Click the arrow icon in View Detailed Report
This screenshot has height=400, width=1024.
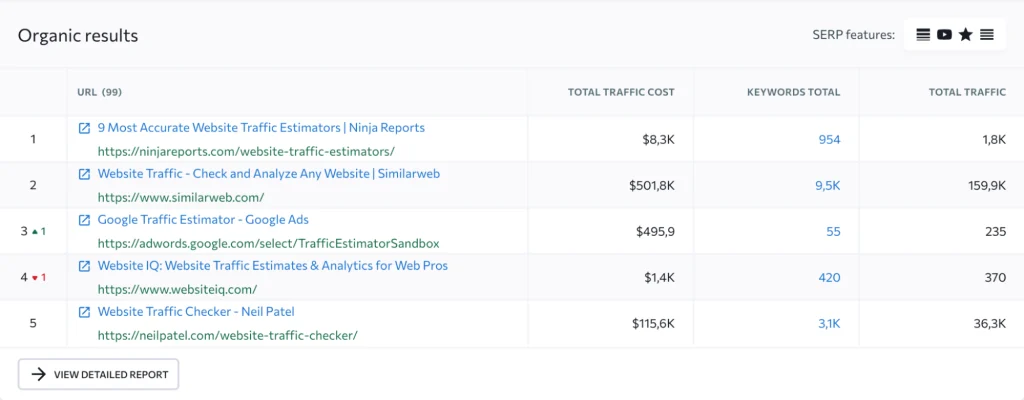pos(39,375)
